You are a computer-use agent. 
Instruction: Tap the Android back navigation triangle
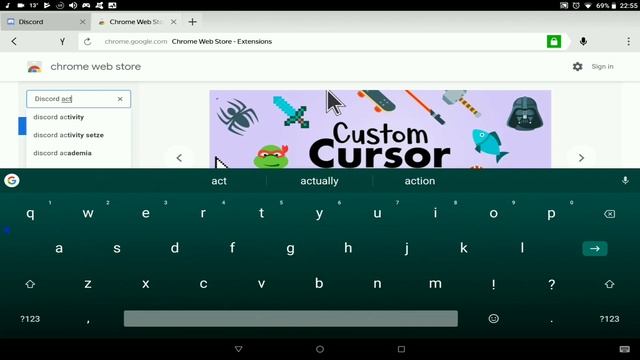point(239,349)
